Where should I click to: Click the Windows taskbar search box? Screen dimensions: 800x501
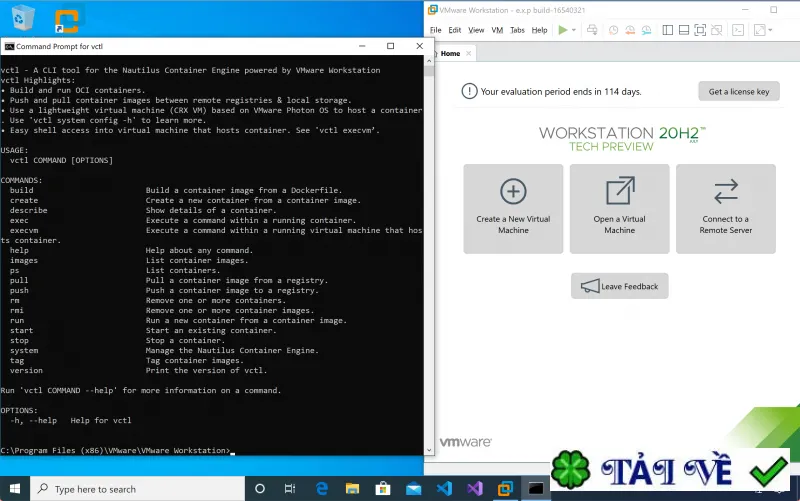pyautogui.click(x=138, y=489)
